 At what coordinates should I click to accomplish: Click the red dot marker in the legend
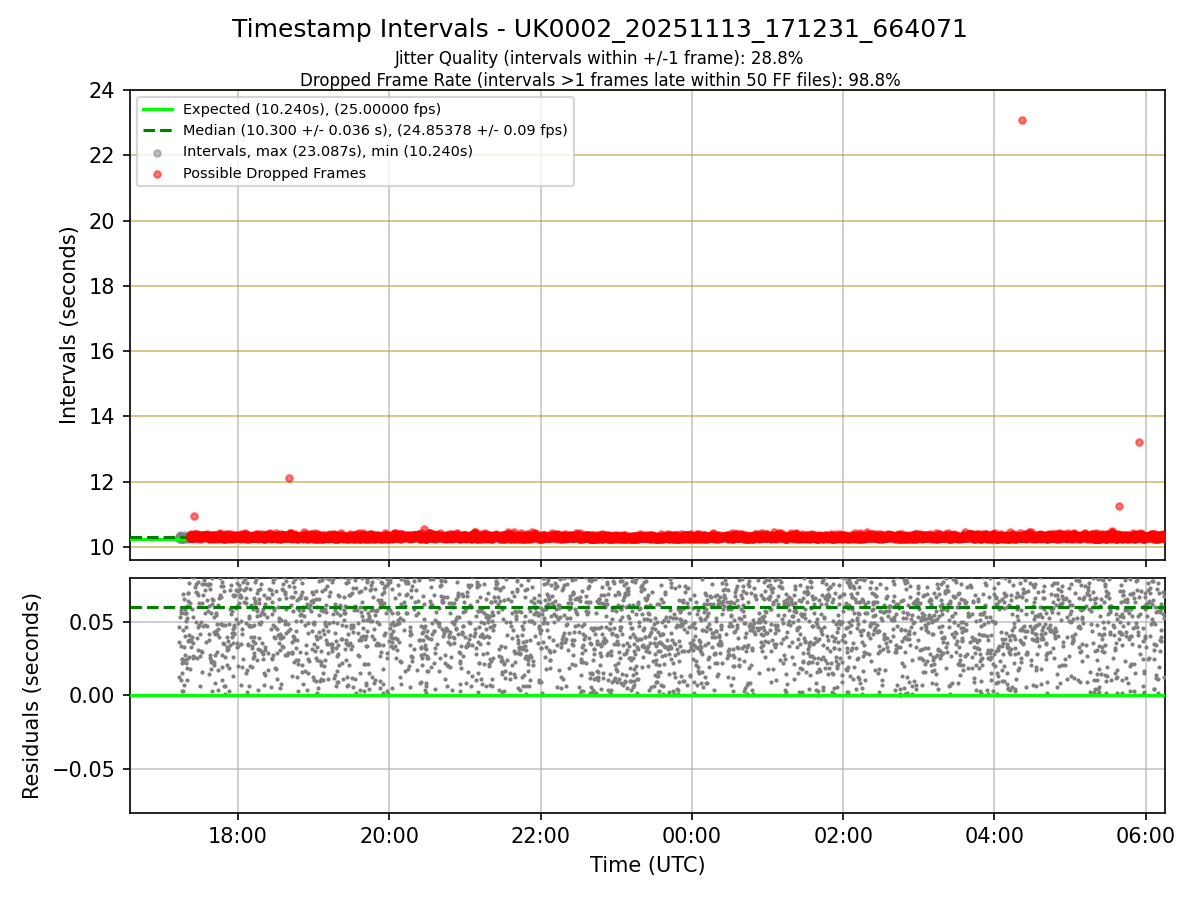pyautogui.click(x=157, y=173)
